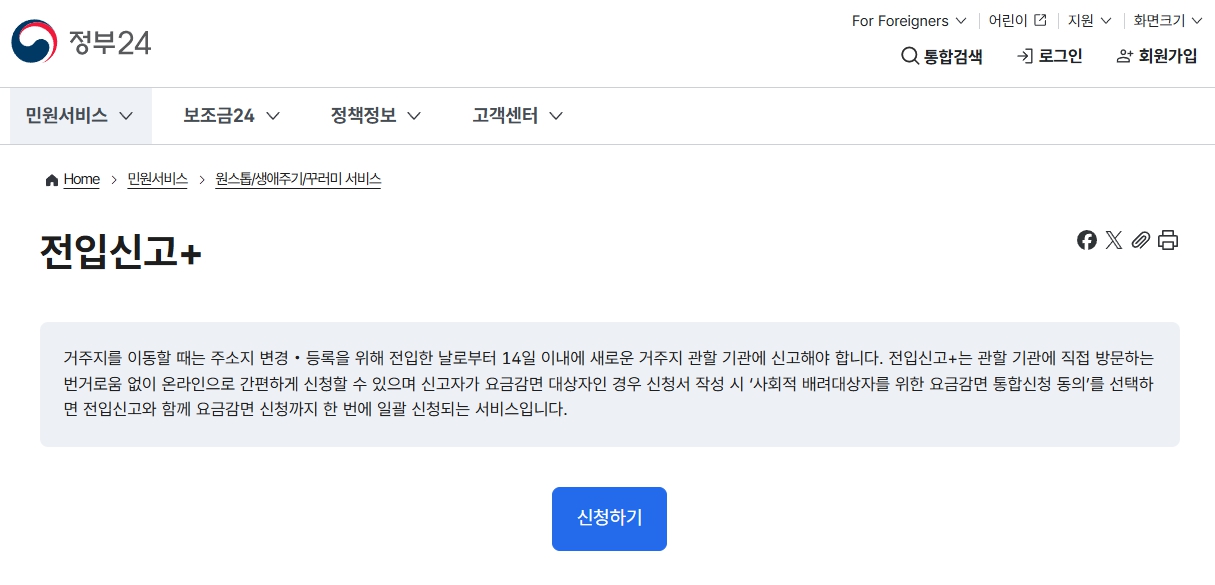Print the page with the printer icon
Viewport: 1215px width, 585px height.
(1168, 240)
